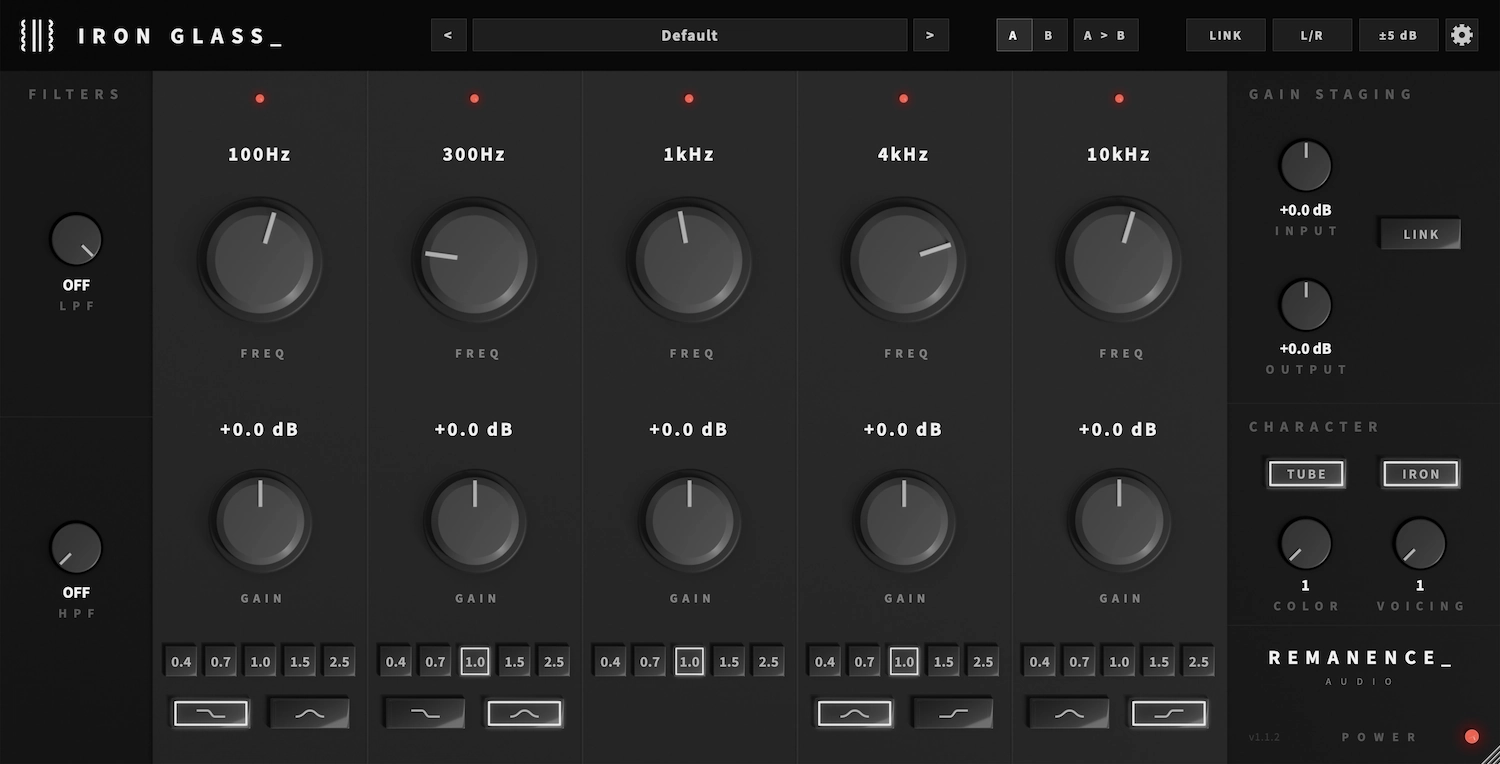Click the VOICING knob

tap(1420, 544)
